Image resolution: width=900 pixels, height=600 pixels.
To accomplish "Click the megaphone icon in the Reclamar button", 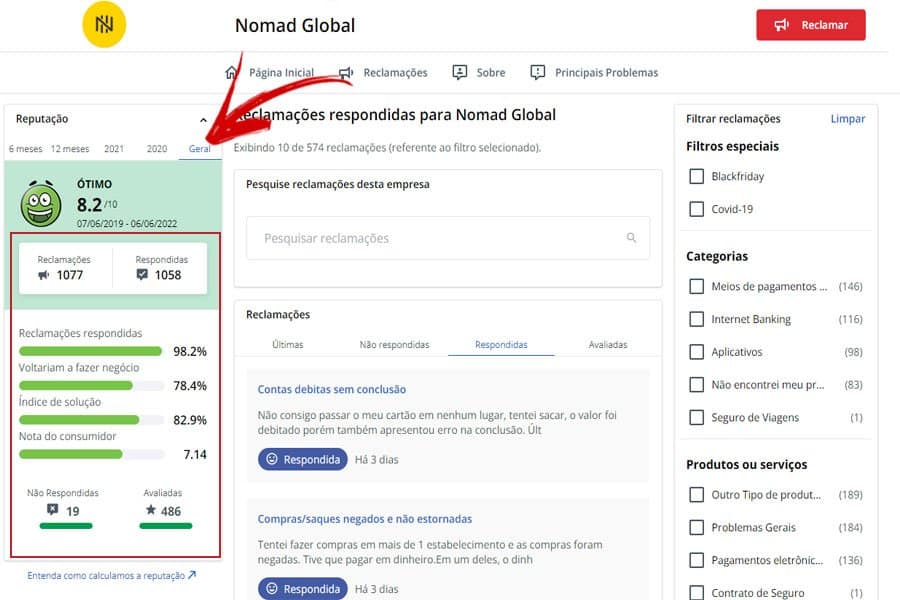I will [782, 25].
